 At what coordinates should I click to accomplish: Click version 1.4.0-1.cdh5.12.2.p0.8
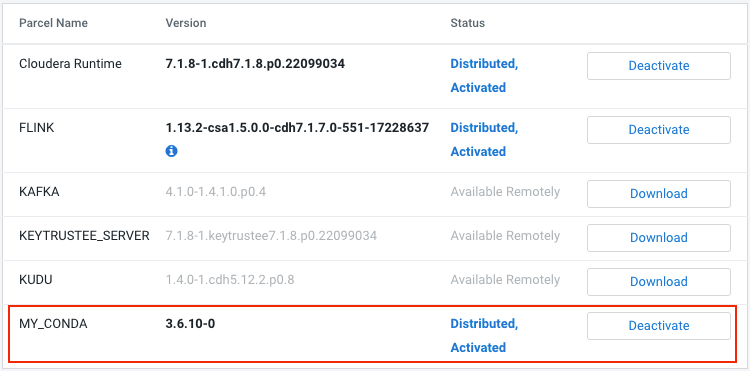tap(230, 280)
